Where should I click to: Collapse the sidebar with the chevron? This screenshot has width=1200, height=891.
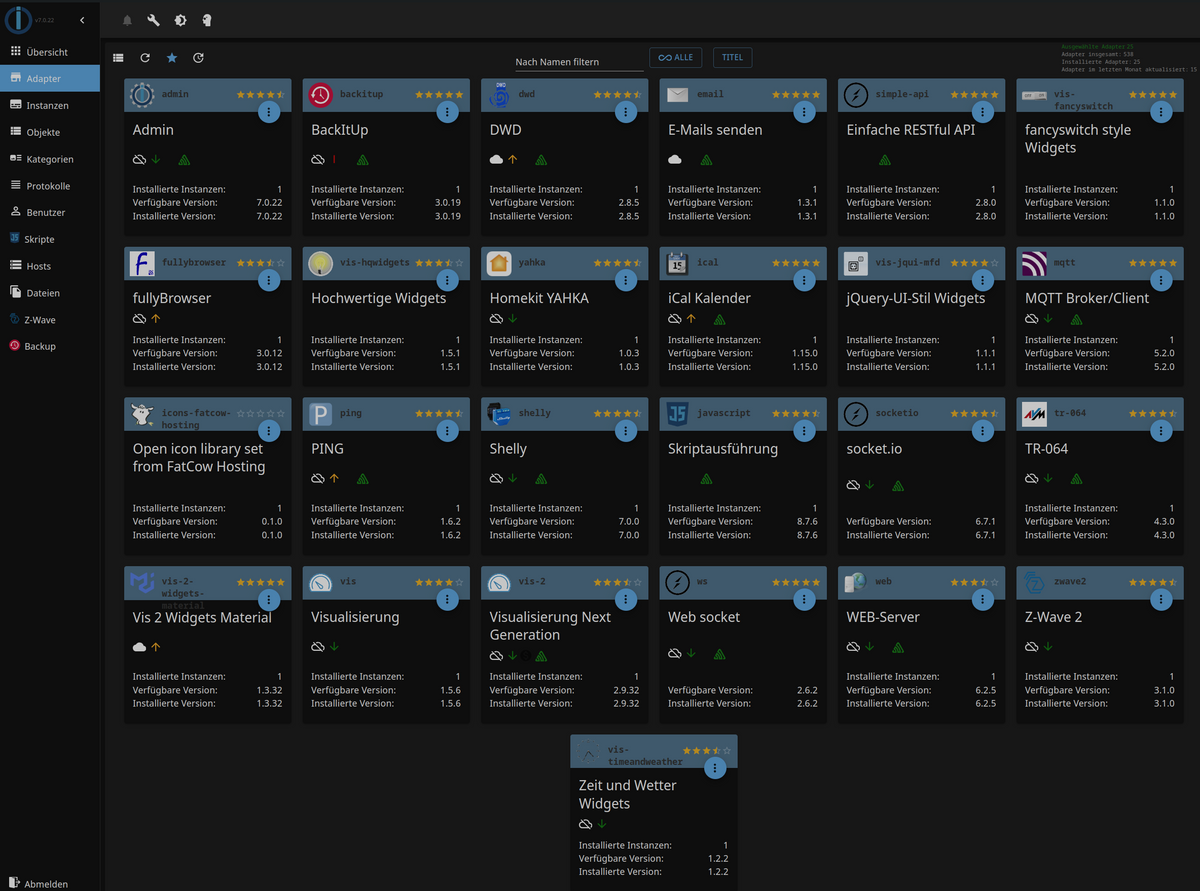click(82, 20)
